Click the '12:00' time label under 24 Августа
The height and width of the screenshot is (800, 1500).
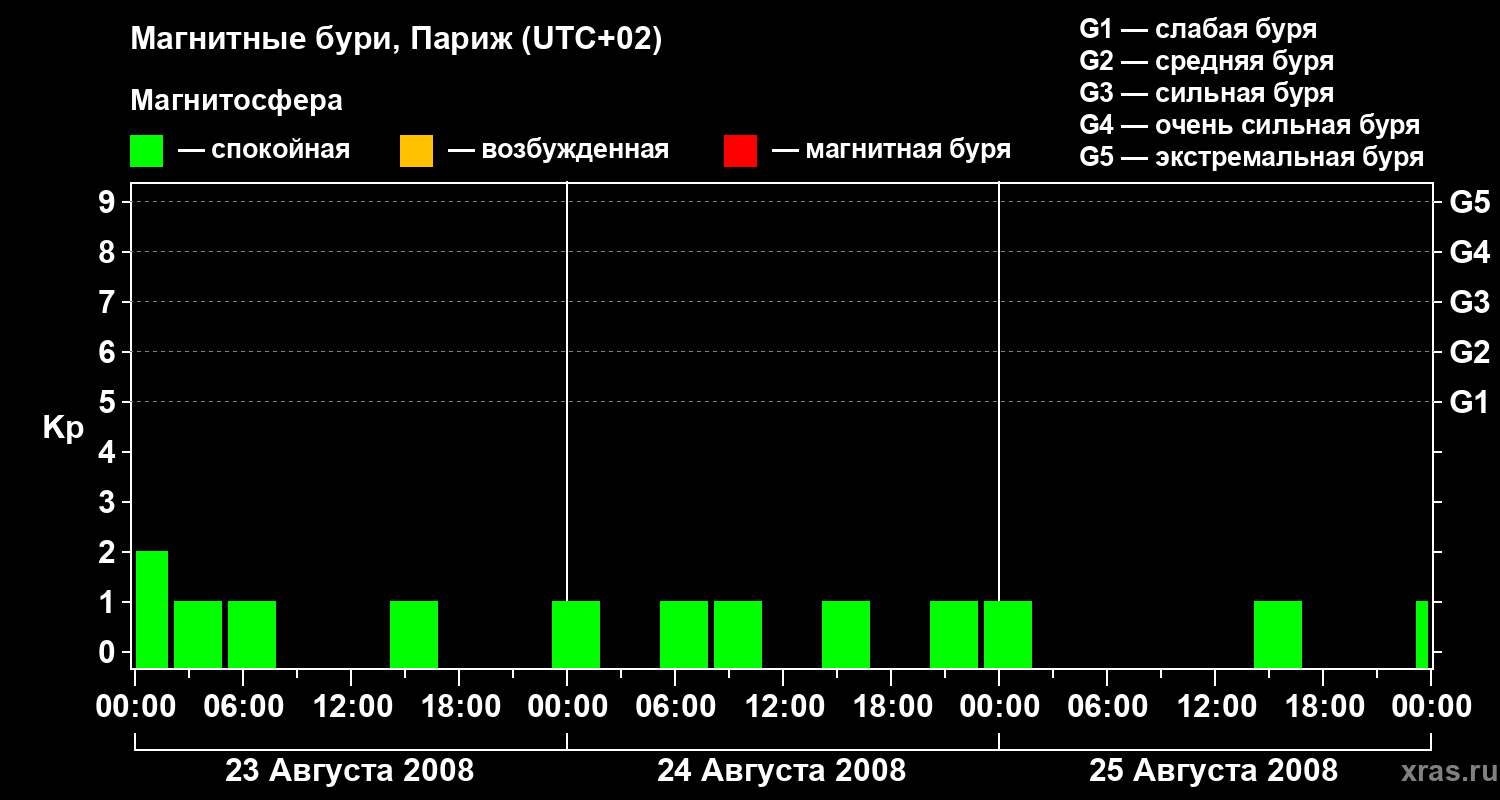click(x=783, y=707)
